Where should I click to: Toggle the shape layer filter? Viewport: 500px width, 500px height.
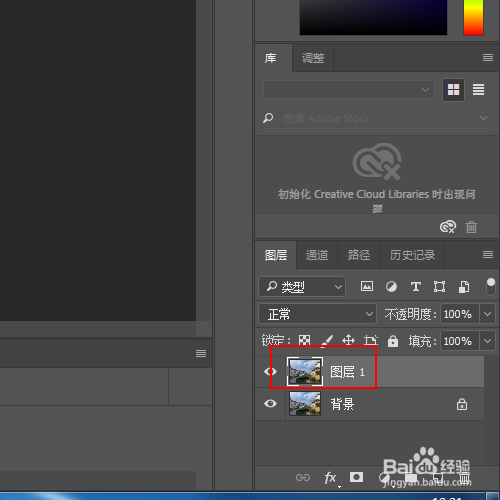tap(439, 287)
